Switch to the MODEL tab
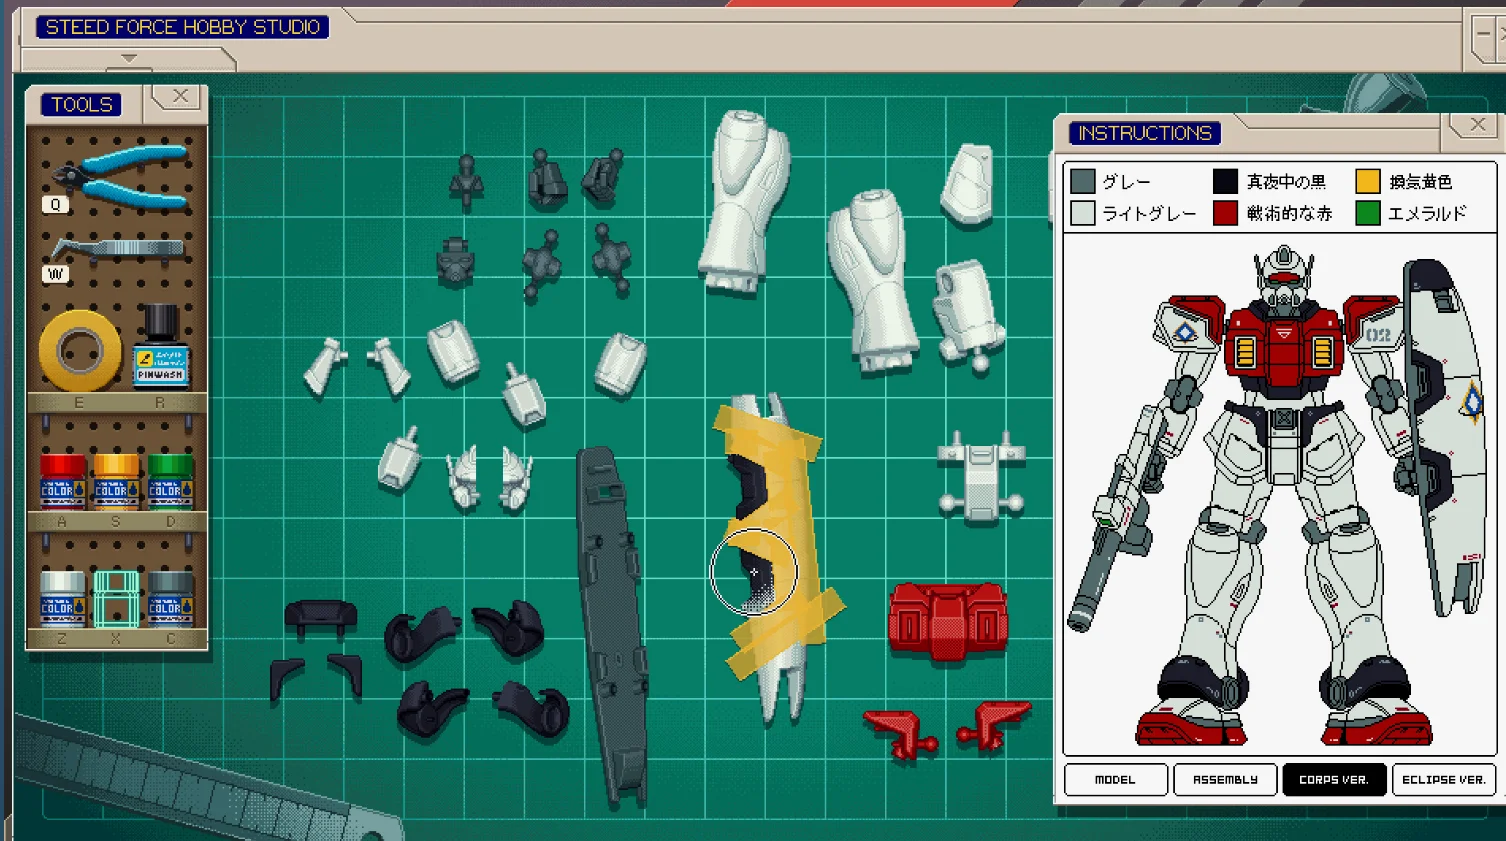 [x=1115, y=779]
